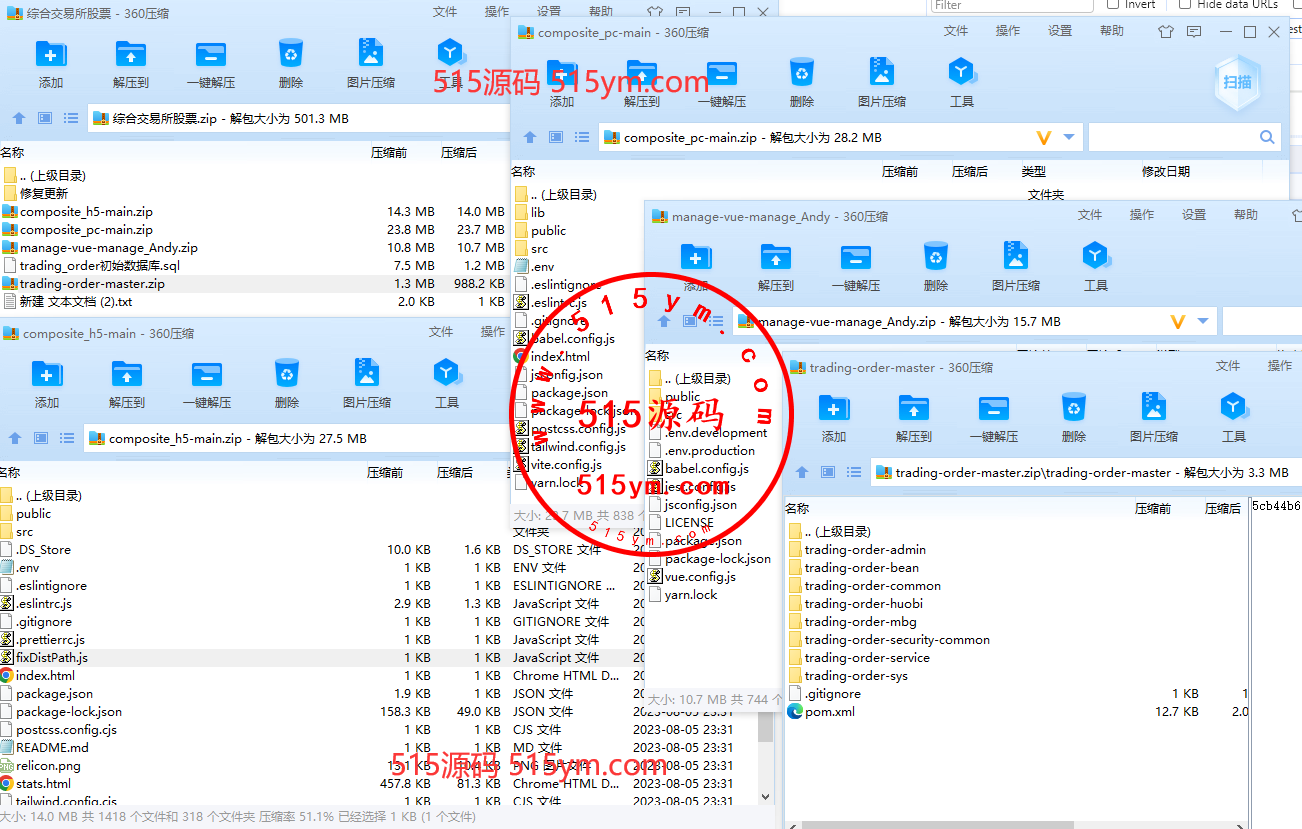Click 扫描 button in composite_pc-main window
The width and height of the screenshot is (1302, 829).
point(1237,82)
